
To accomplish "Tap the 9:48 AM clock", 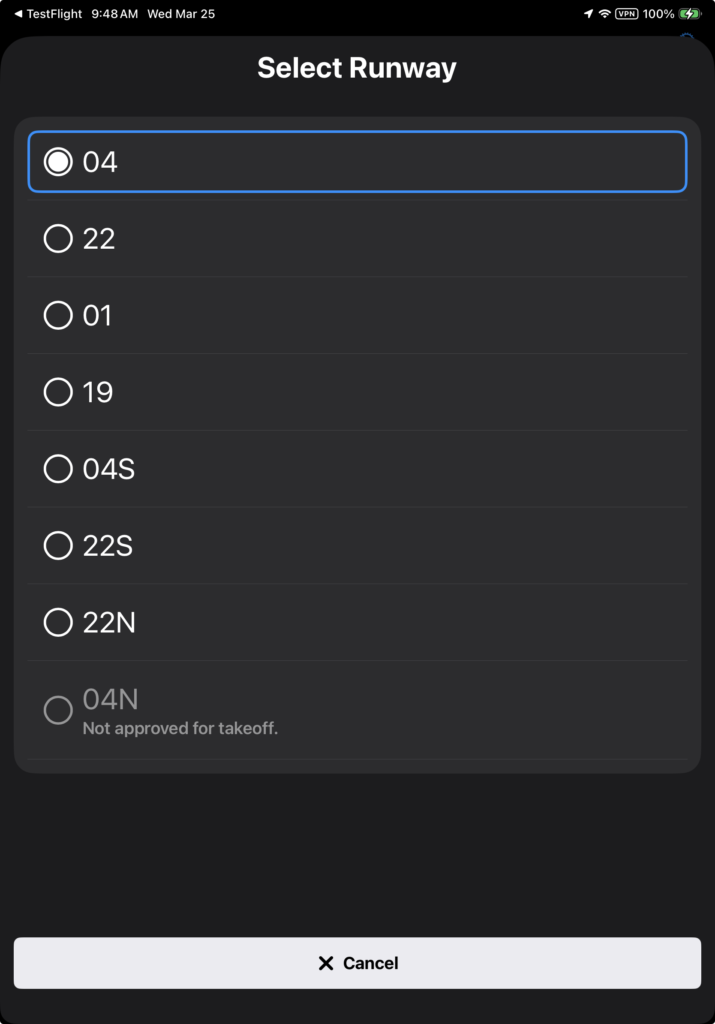I will tap(113, 14).
